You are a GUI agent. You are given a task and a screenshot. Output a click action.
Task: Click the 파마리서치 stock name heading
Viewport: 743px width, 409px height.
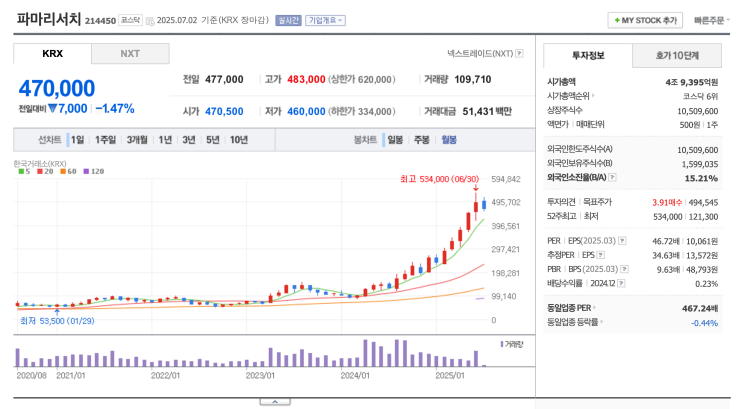tap(49, 19)
